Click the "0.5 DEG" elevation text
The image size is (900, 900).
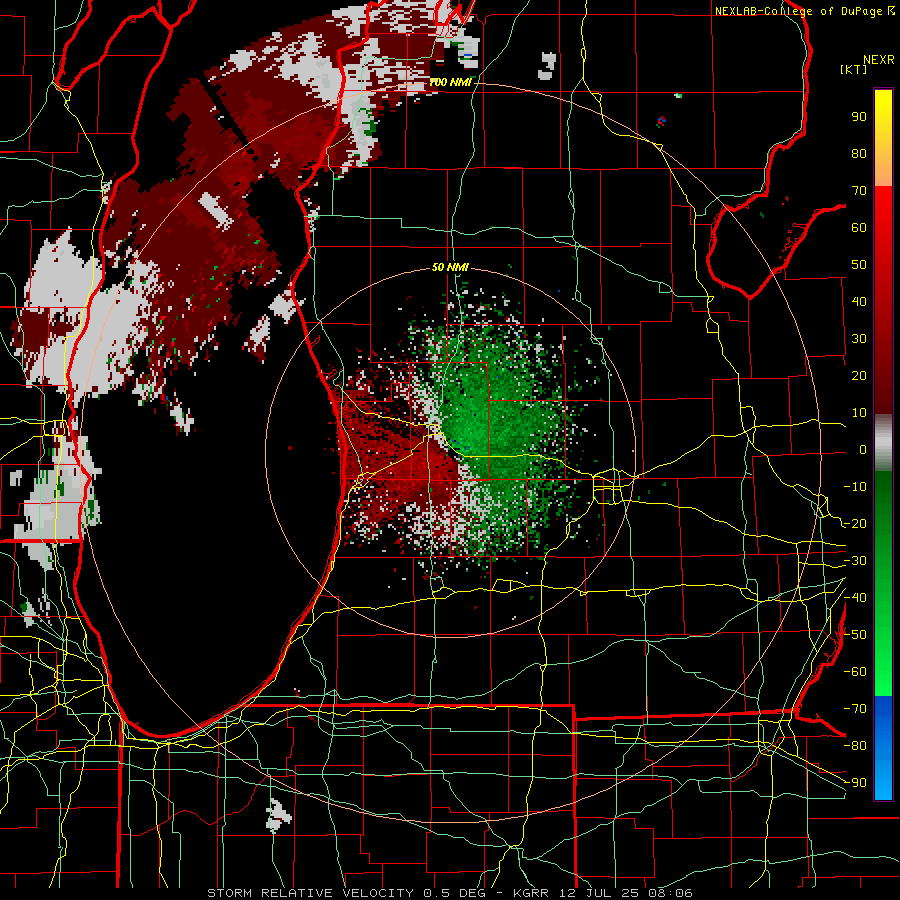click(x=455, y=893)
